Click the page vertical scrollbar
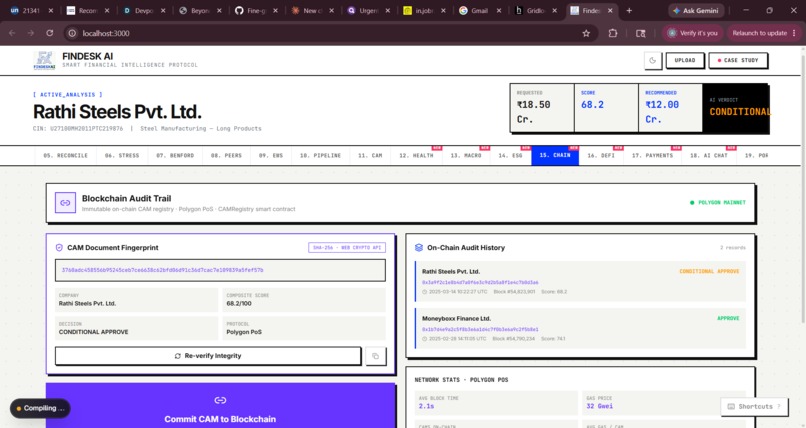Image resolution: width=806 pixels, height=428 pixels. [803, 185]
